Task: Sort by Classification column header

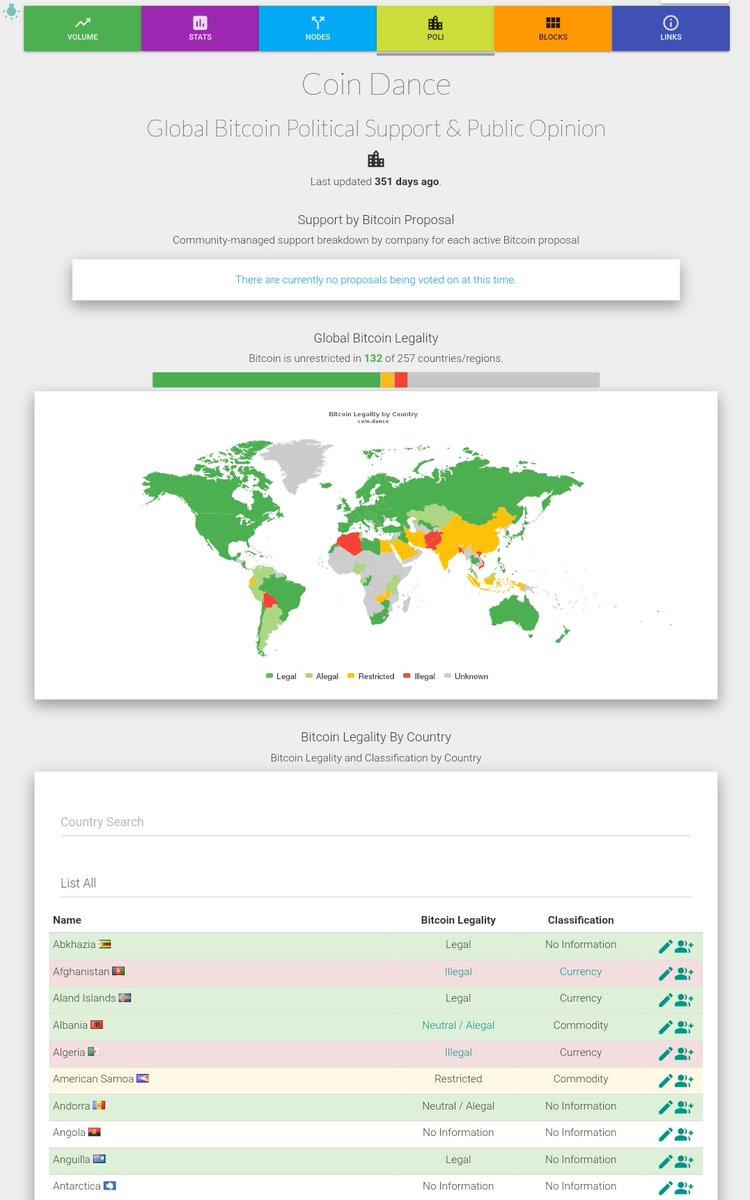Action: (x=581, y=920)
